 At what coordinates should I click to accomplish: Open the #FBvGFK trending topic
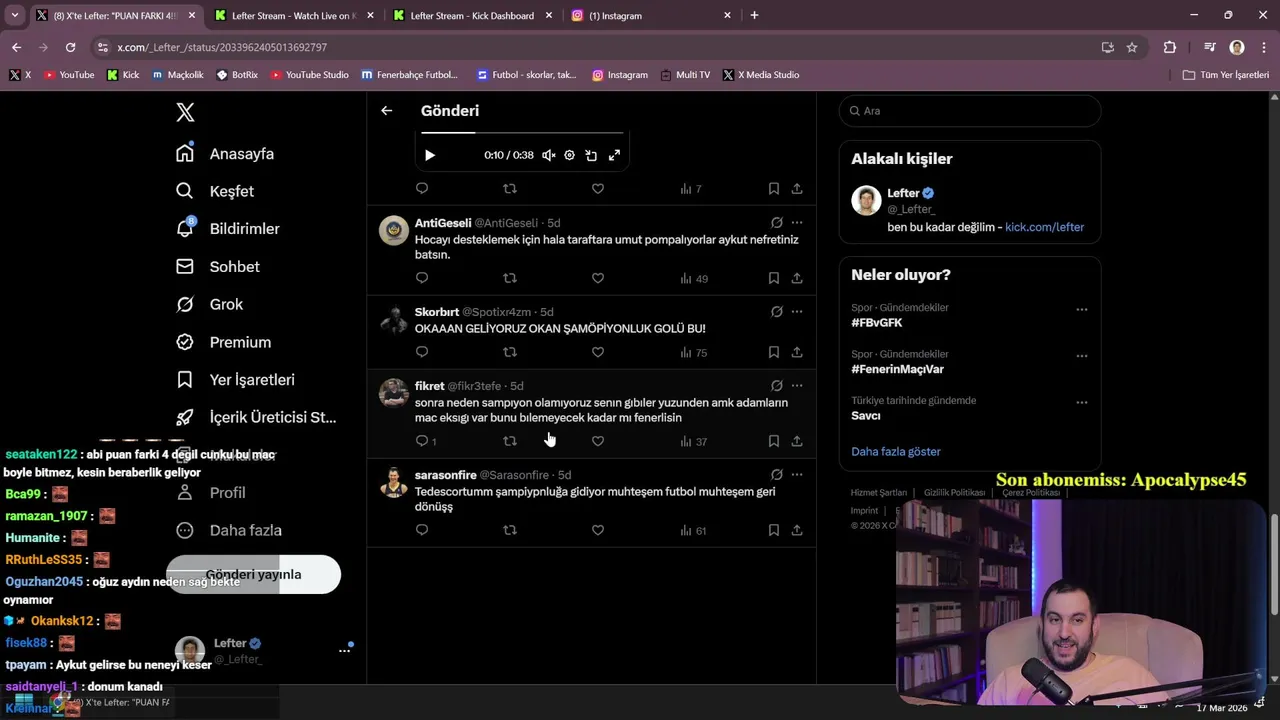tap(877, 323)
